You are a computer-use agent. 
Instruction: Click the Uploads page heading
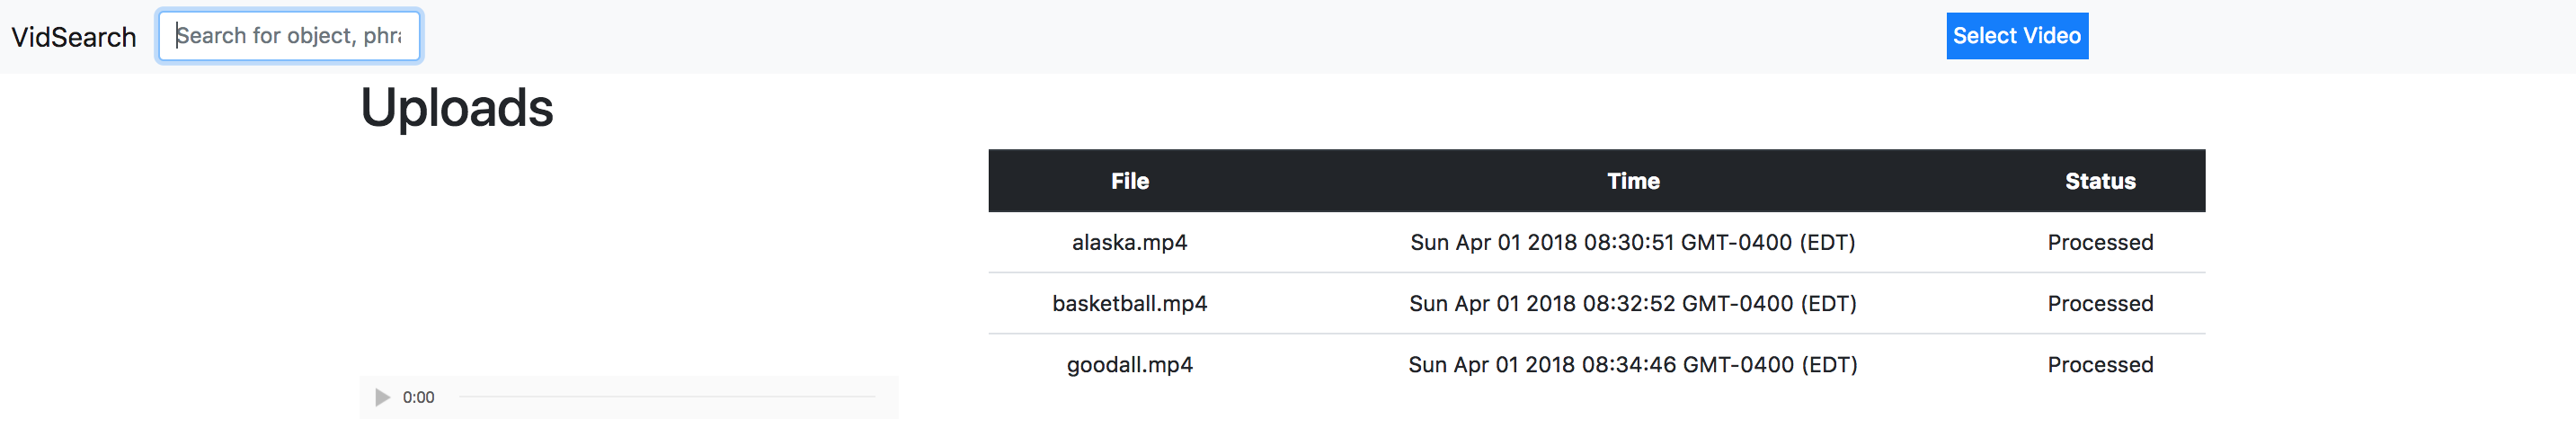pos(456,108)
